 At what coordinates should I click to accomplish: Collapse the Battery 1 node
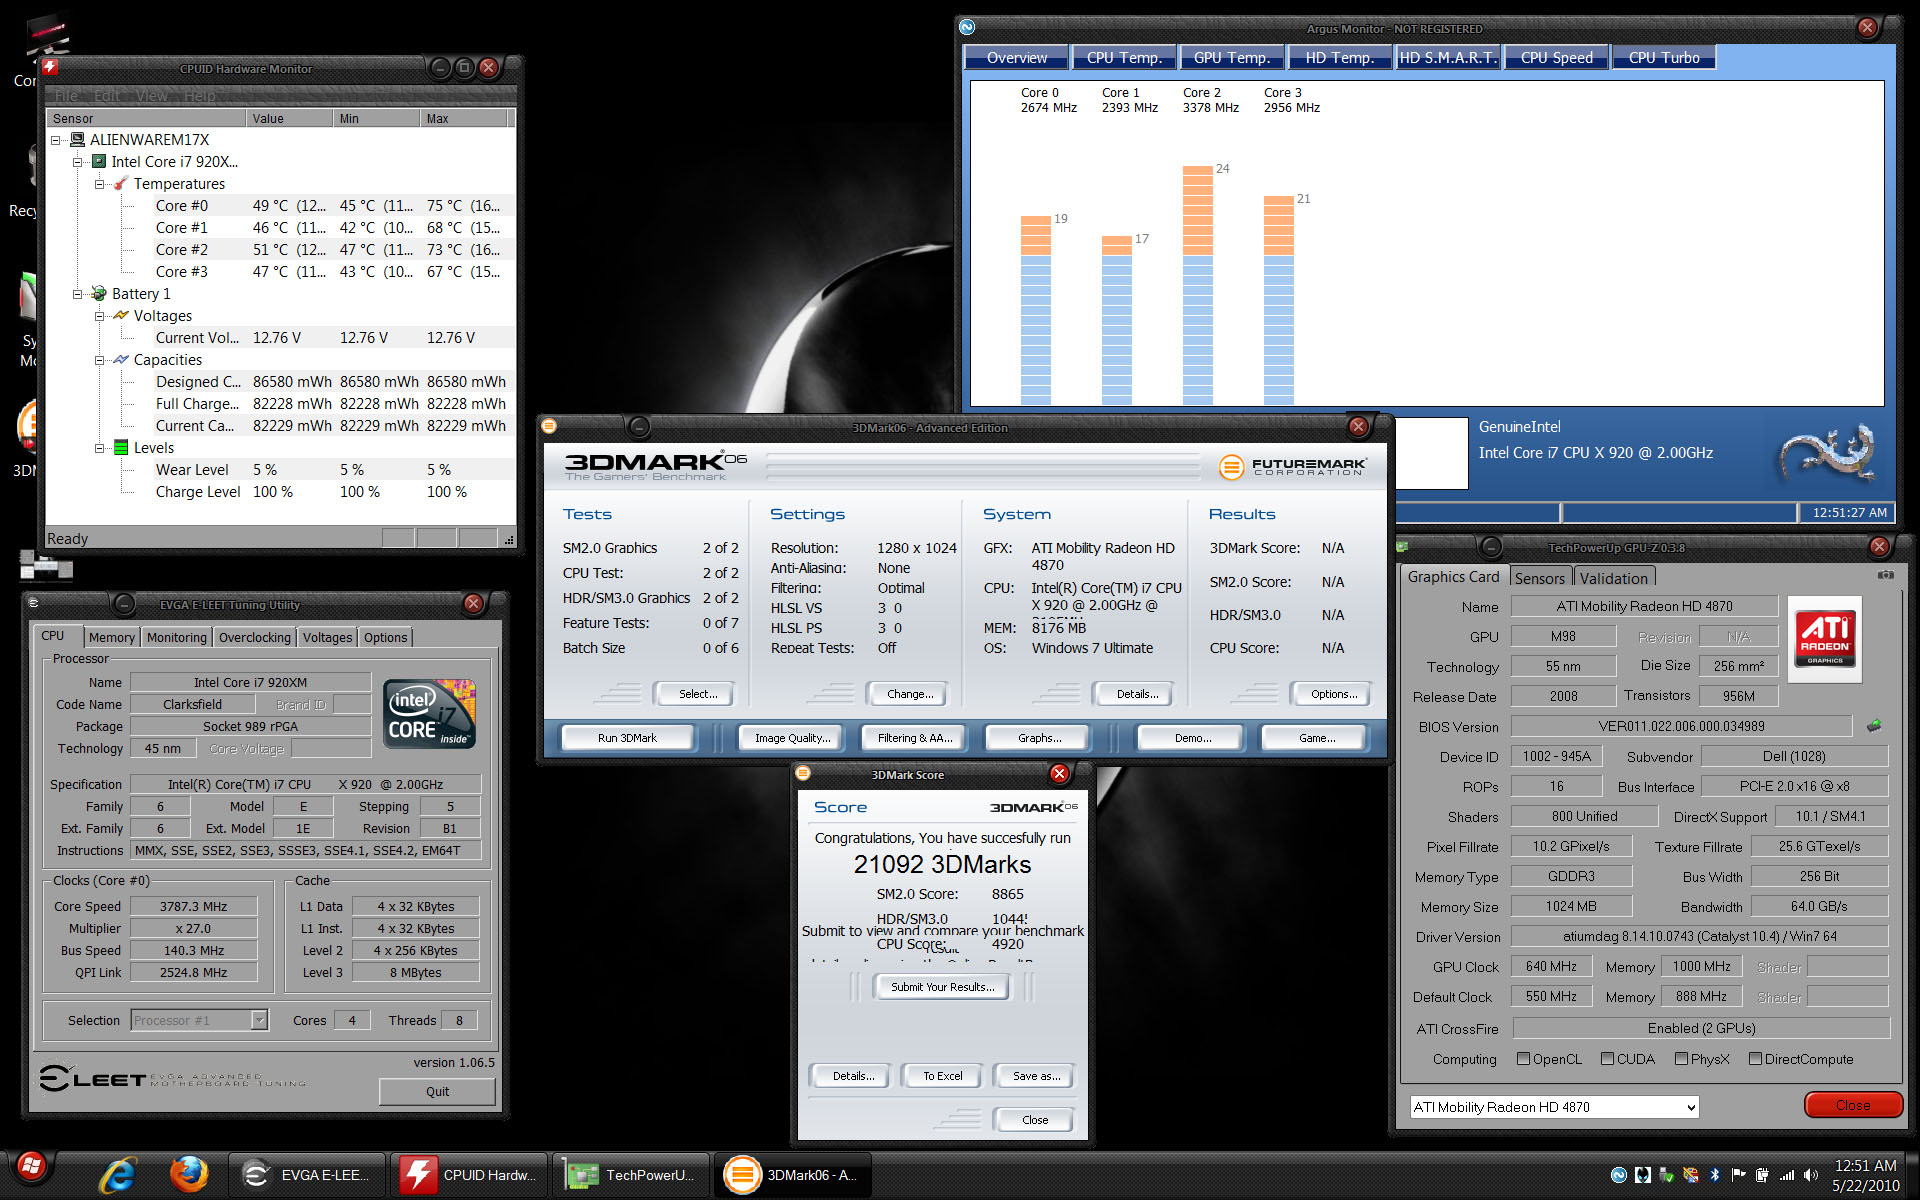(78, 294)
